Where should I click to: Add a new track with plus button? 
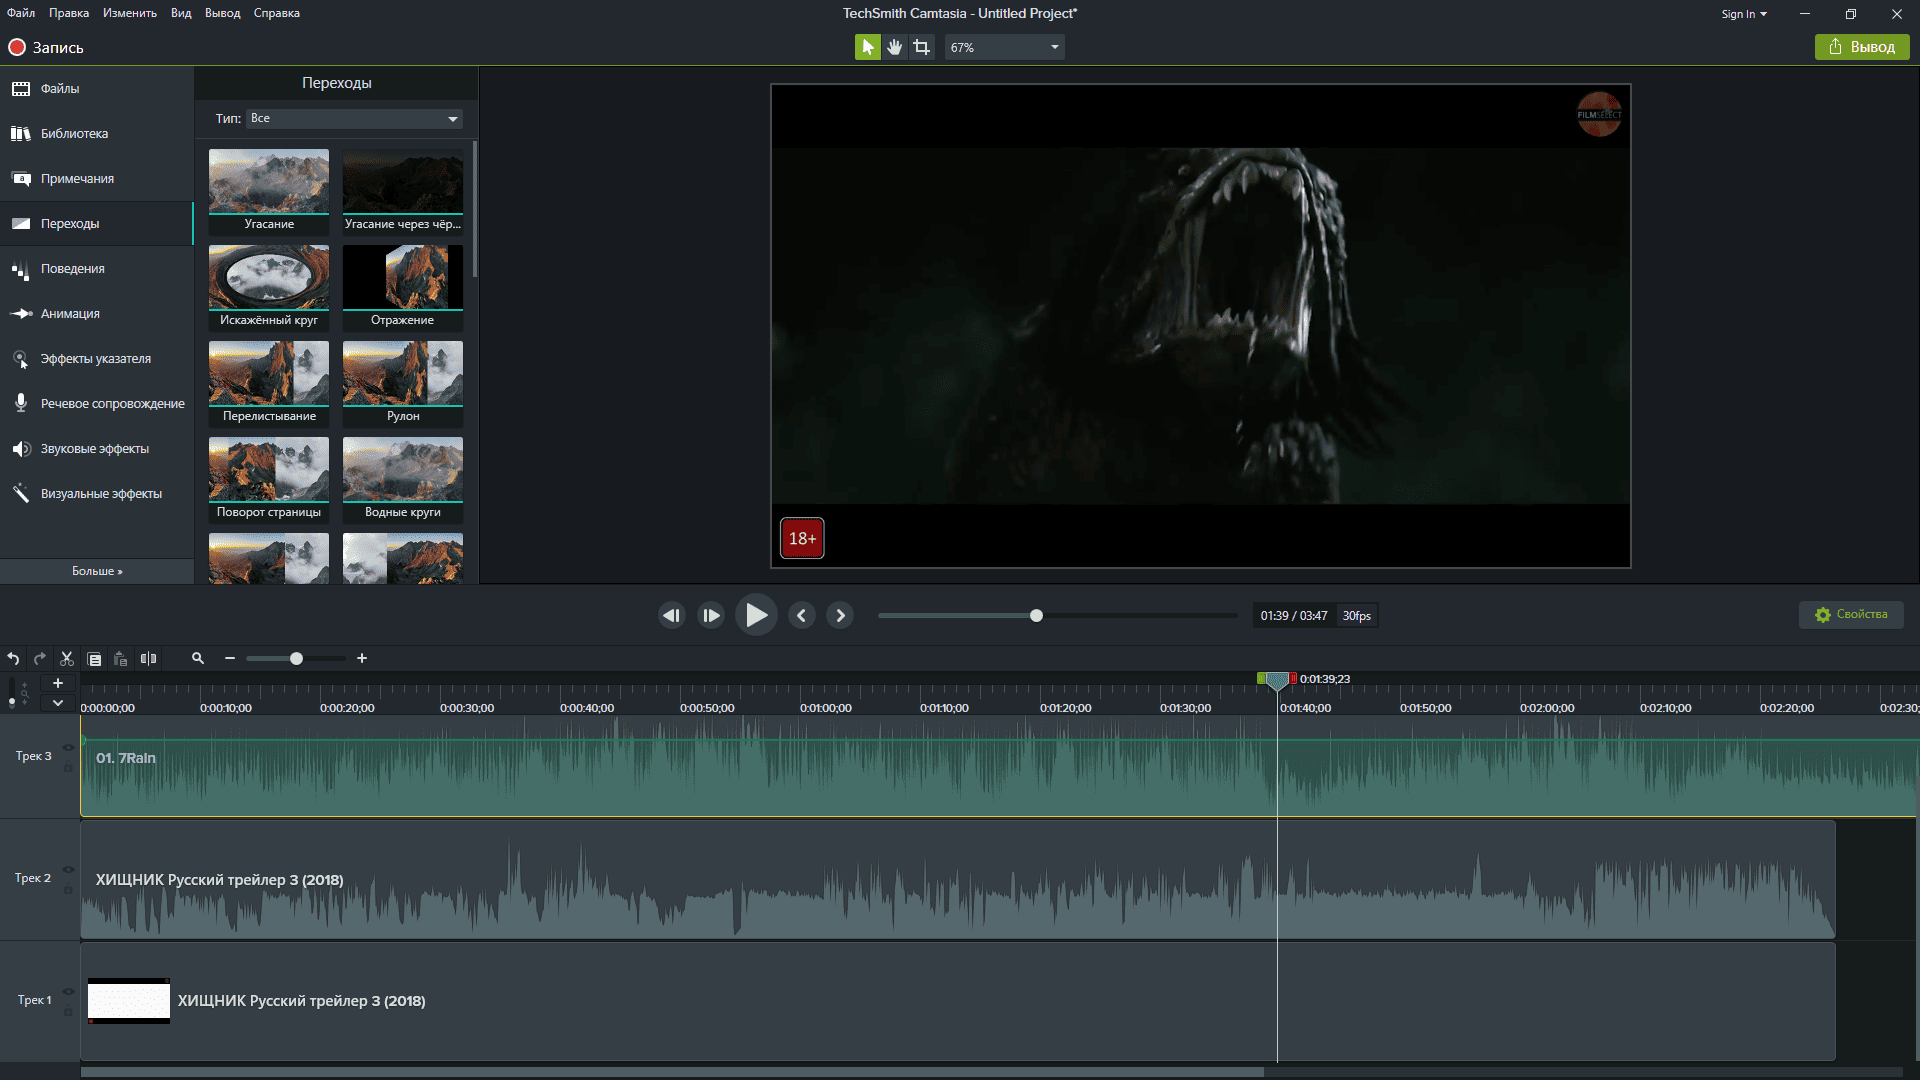coord(58,683)
